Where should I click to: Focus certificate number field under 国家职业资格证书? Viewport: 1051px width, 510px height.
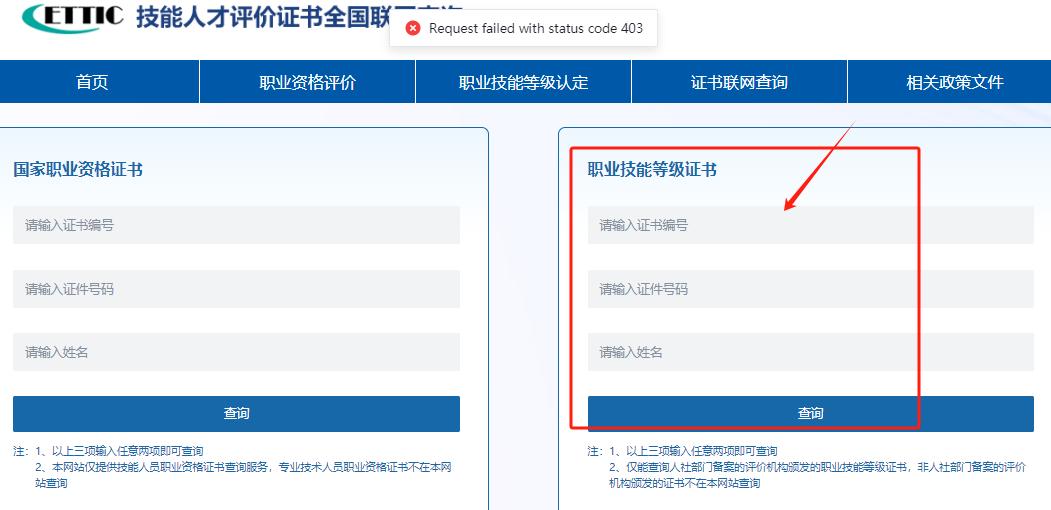coord(236,225)
